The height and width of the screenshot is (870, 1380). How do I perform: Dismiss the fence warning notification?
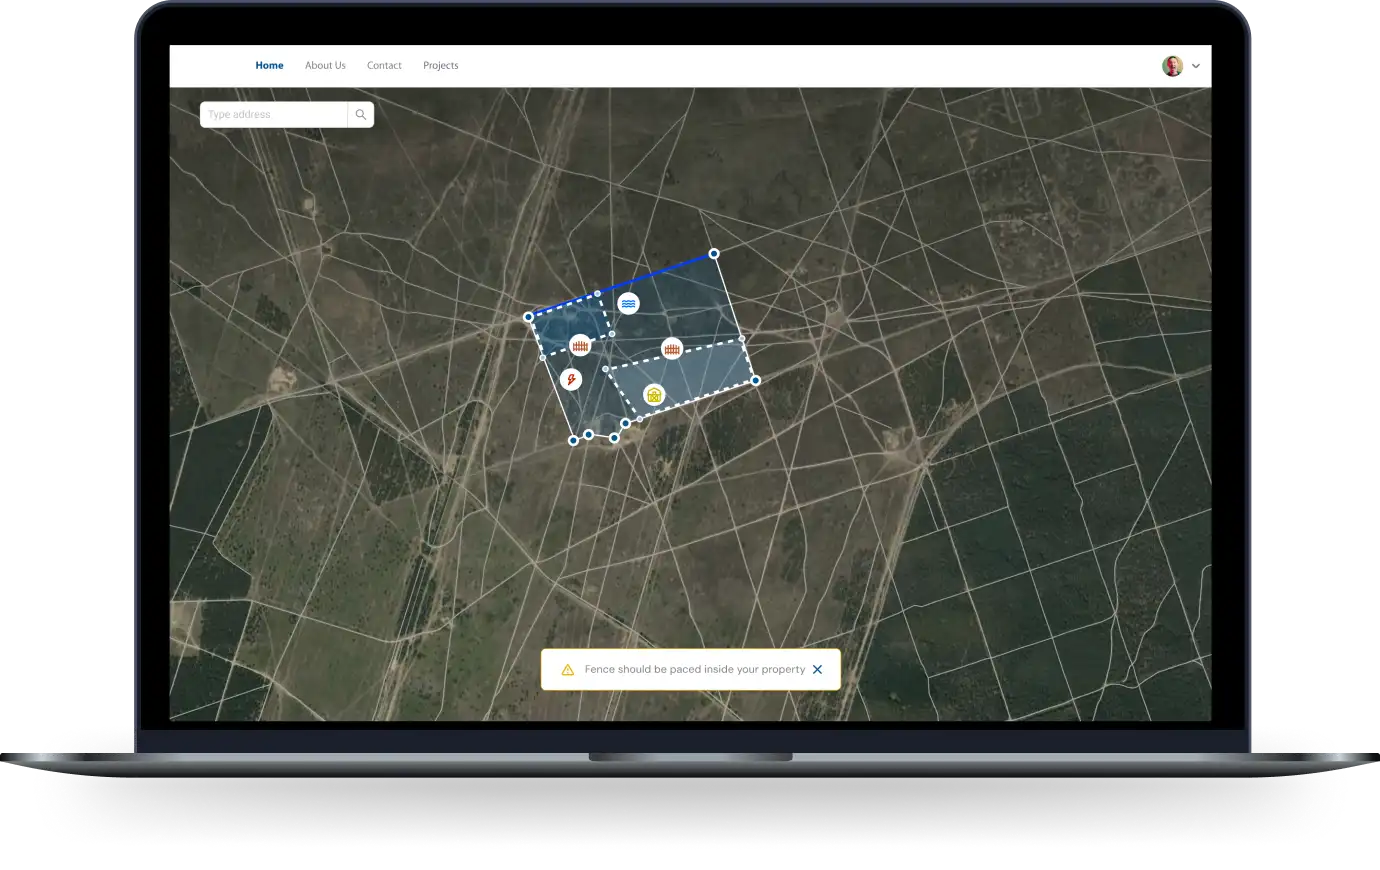(x=817, y=670)
